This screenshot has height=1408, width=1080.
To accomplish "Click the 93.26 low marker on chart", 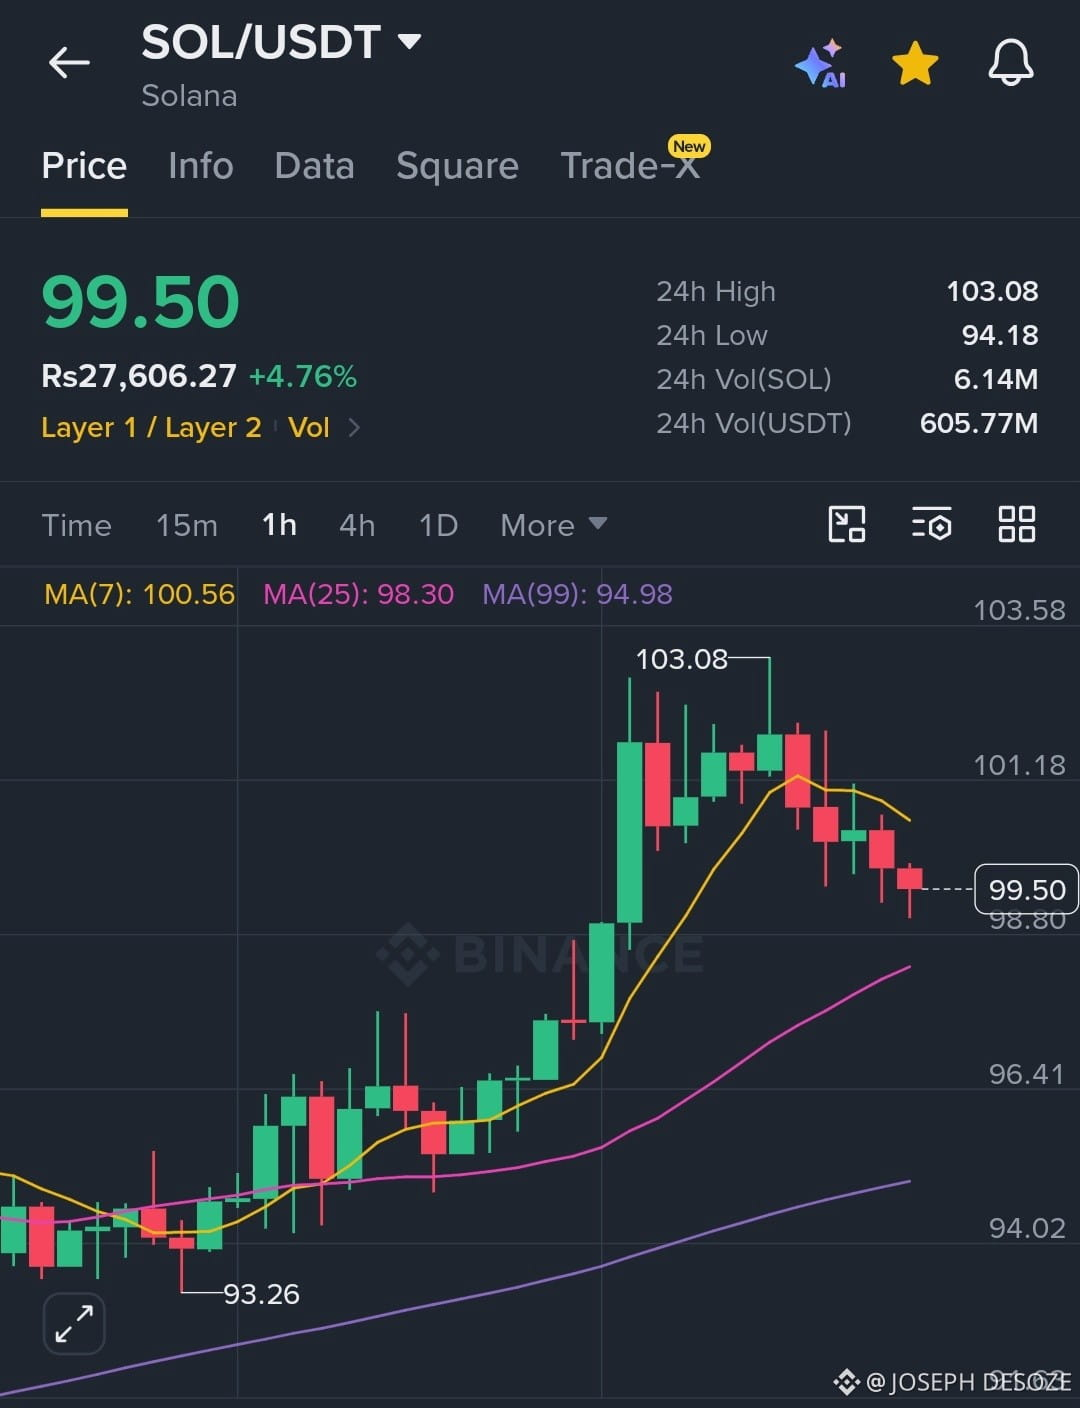I will [x=261, y=1294].
